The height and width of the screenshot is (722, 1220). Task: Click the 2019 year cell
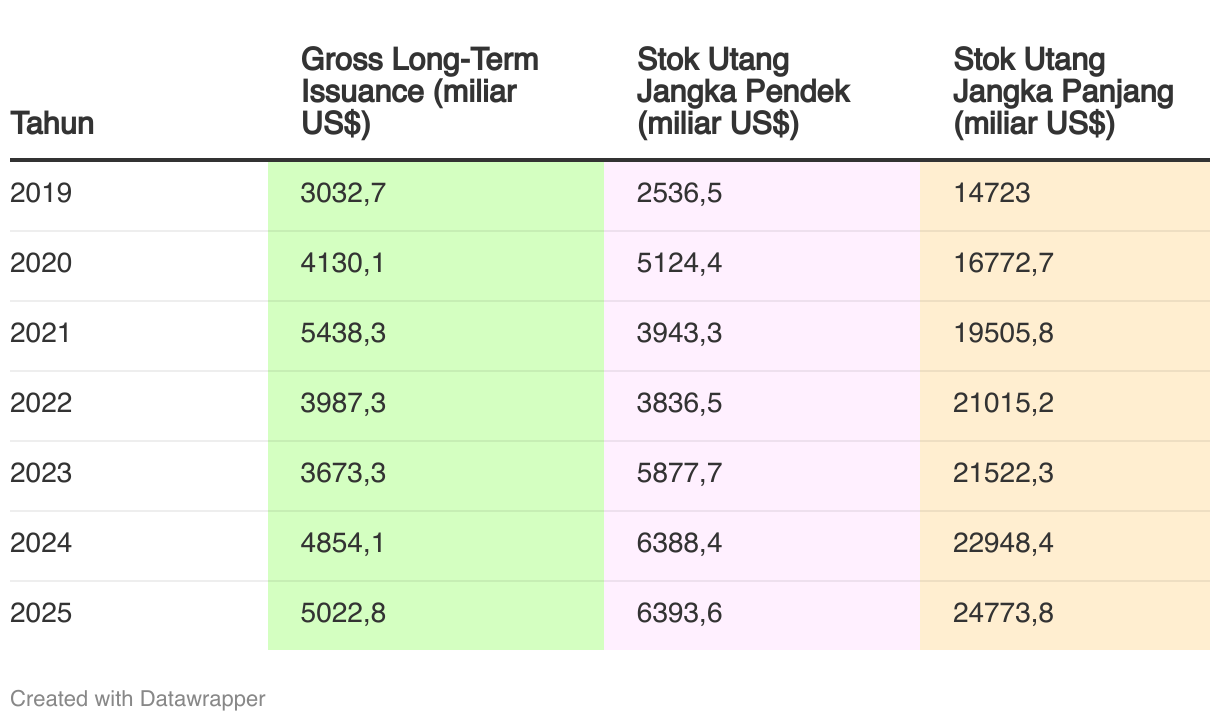pos(41,193)
